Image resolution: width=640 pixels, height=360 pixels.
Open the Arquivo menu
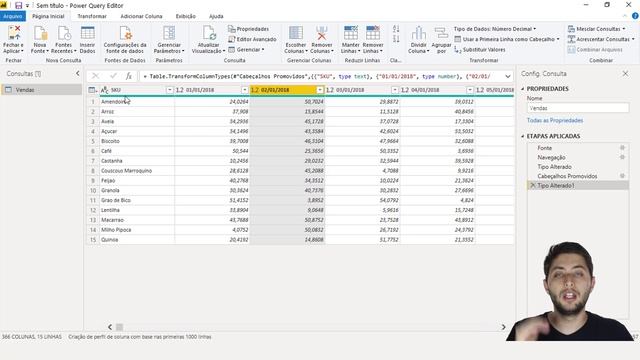pyautogui.click(x=13, y=16)
